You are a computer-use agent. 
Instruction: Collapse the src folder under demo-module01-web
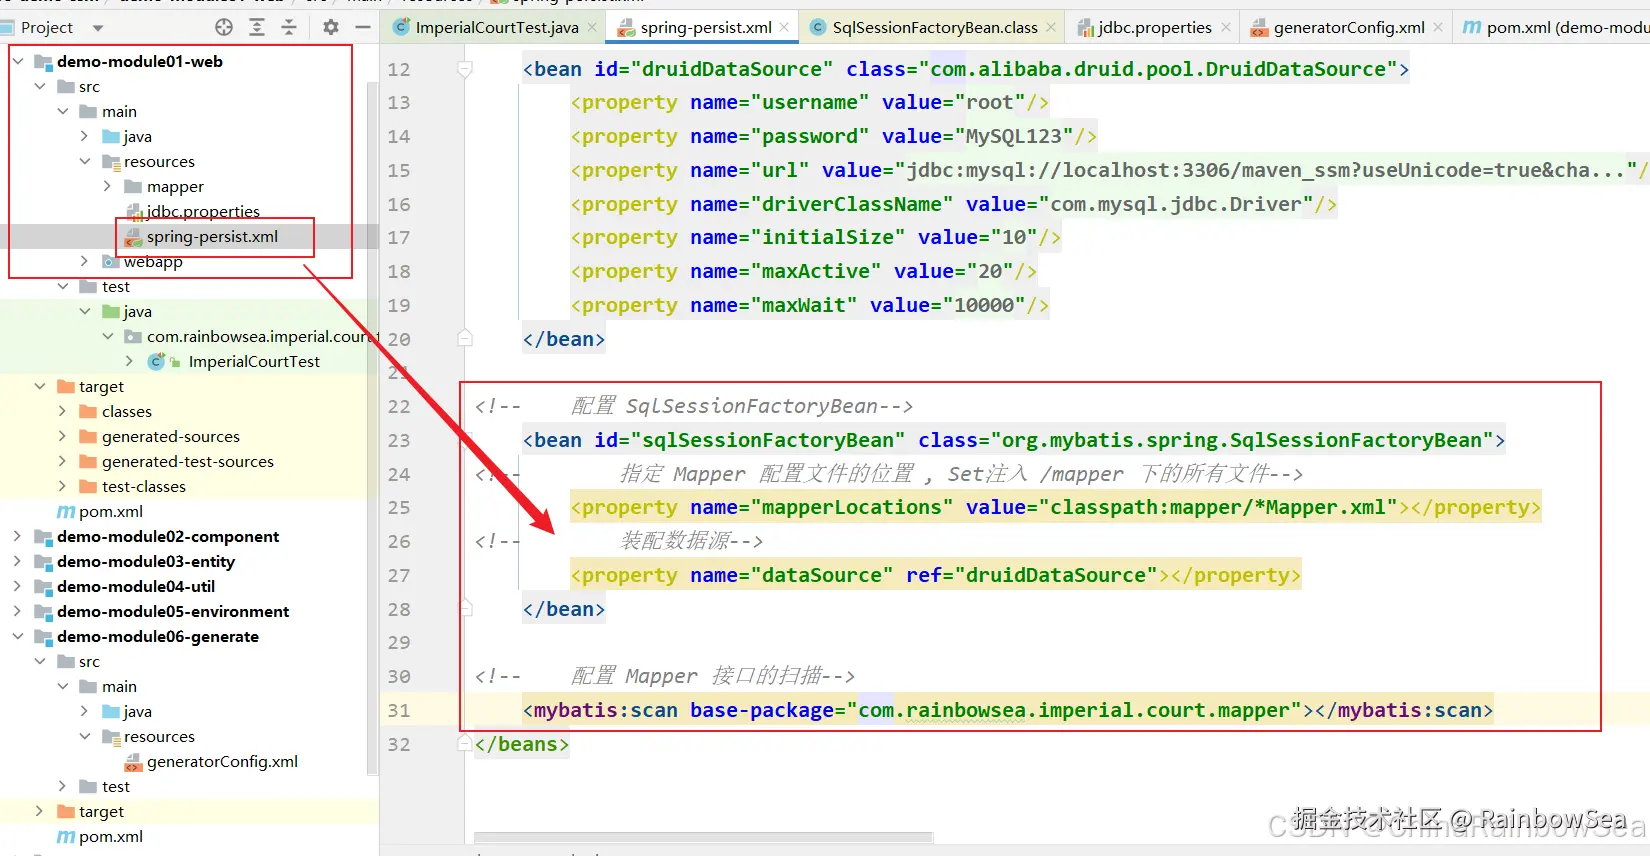(x=40, y=86)
